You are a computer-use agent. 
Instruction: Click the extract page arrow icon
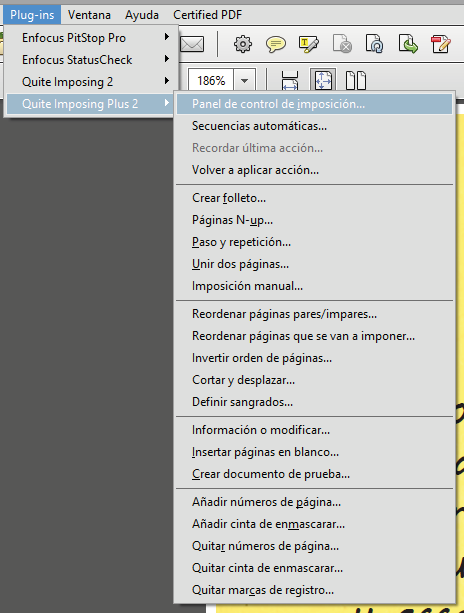click(408, 43)
